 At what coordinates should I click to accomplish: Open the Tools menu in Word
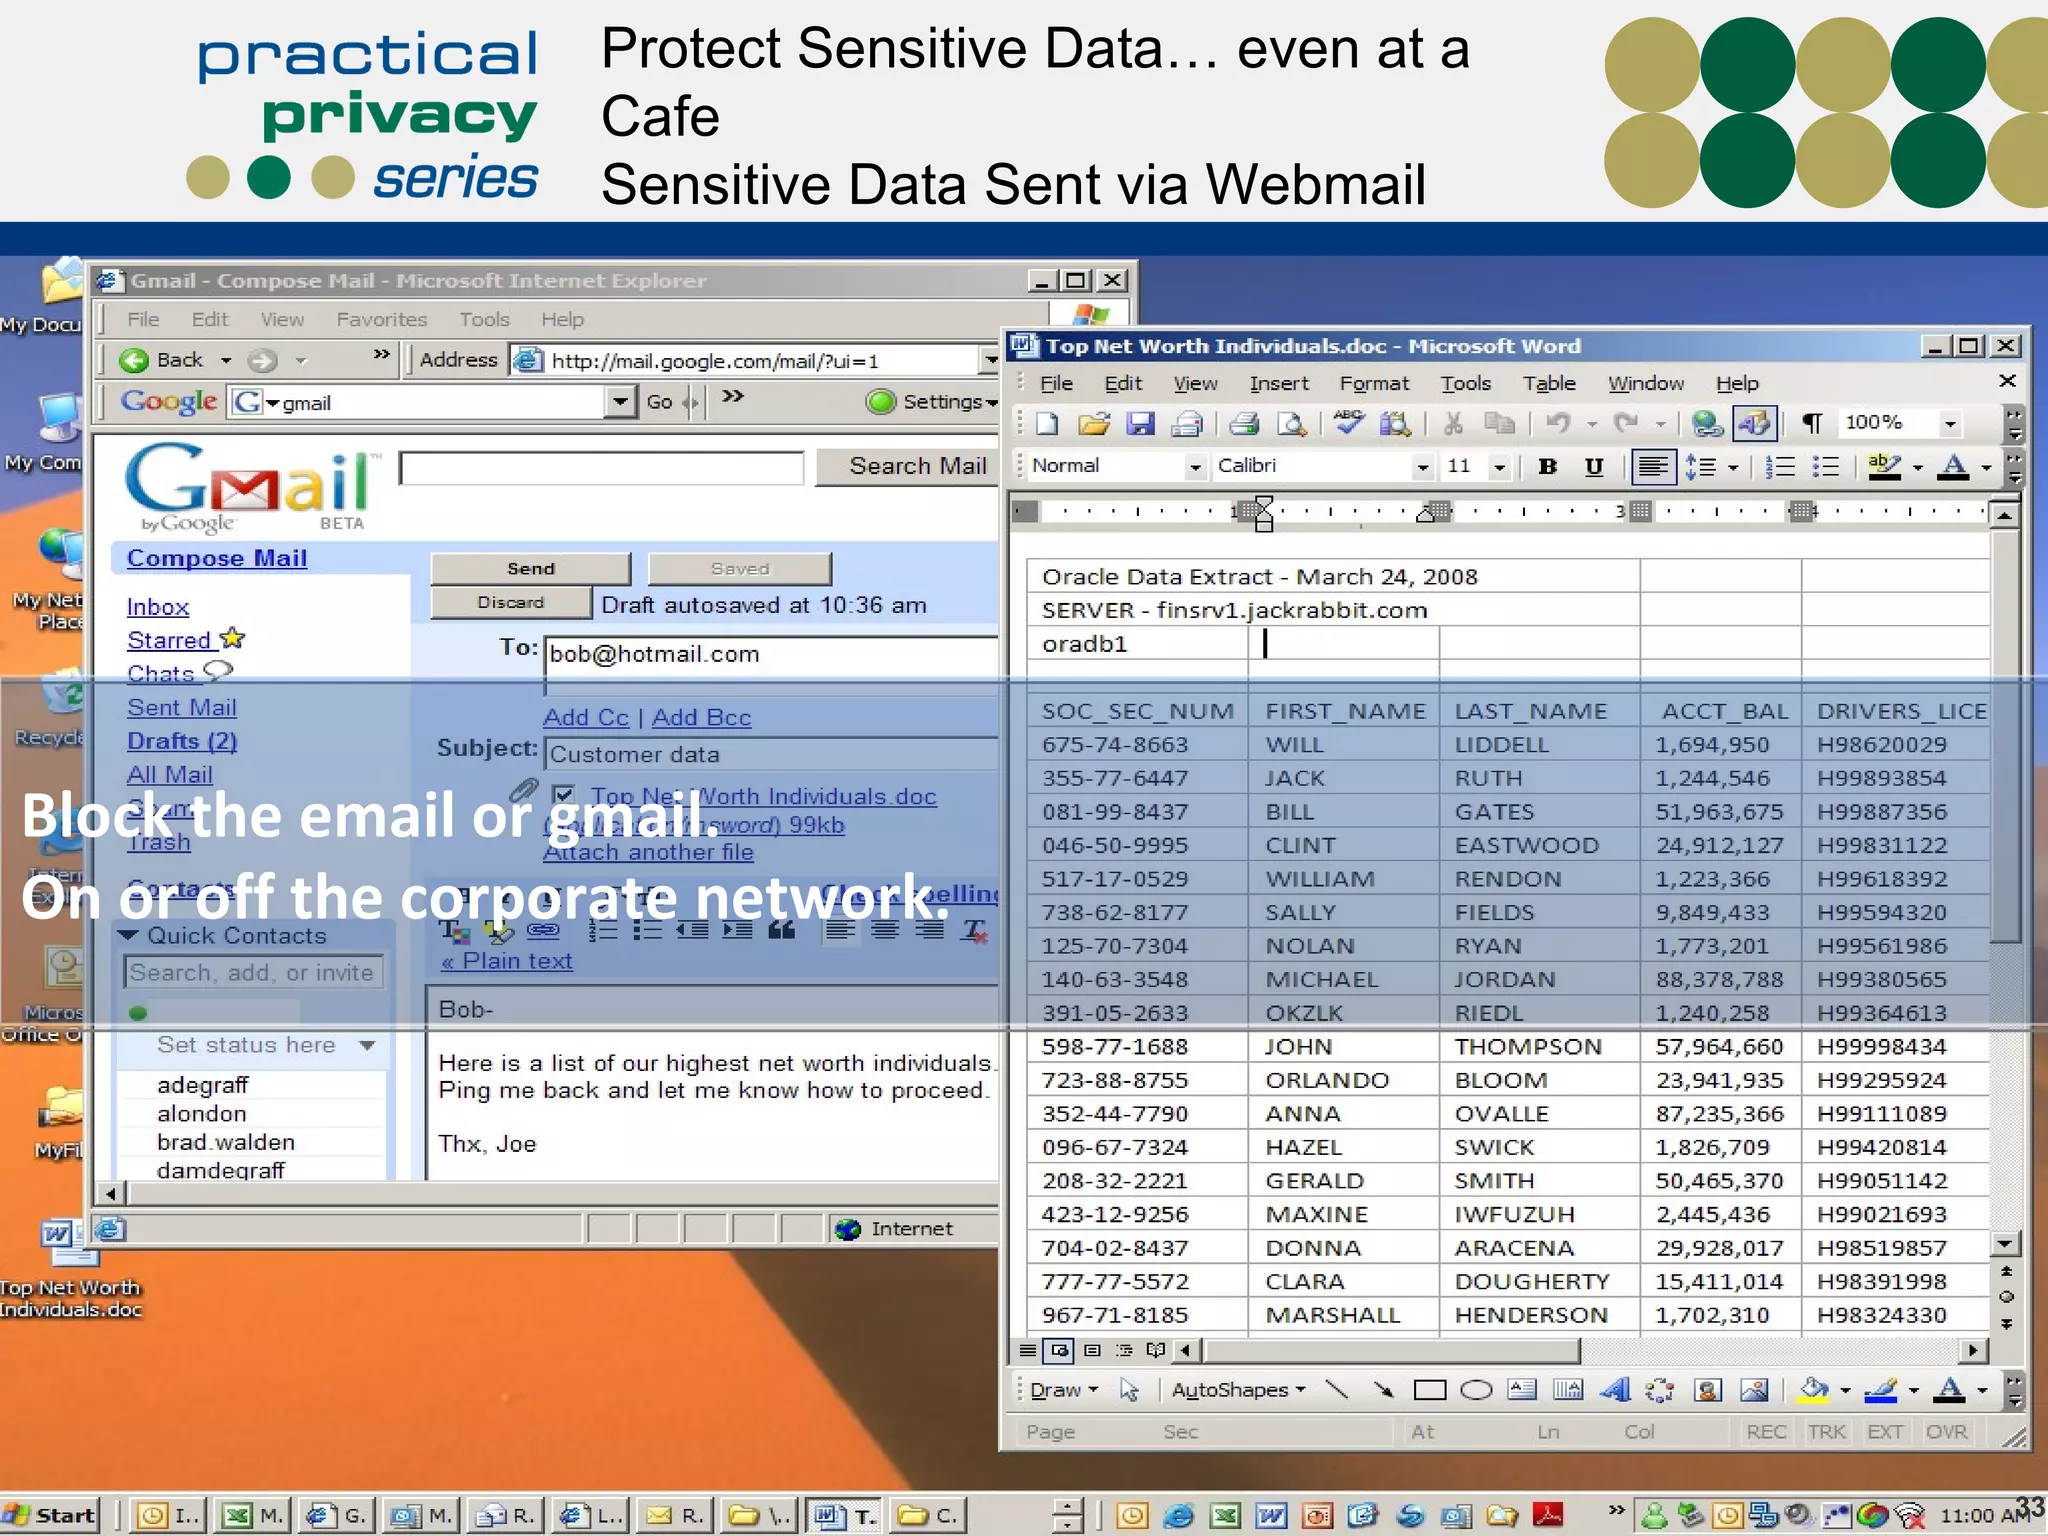click(1465, 383)
